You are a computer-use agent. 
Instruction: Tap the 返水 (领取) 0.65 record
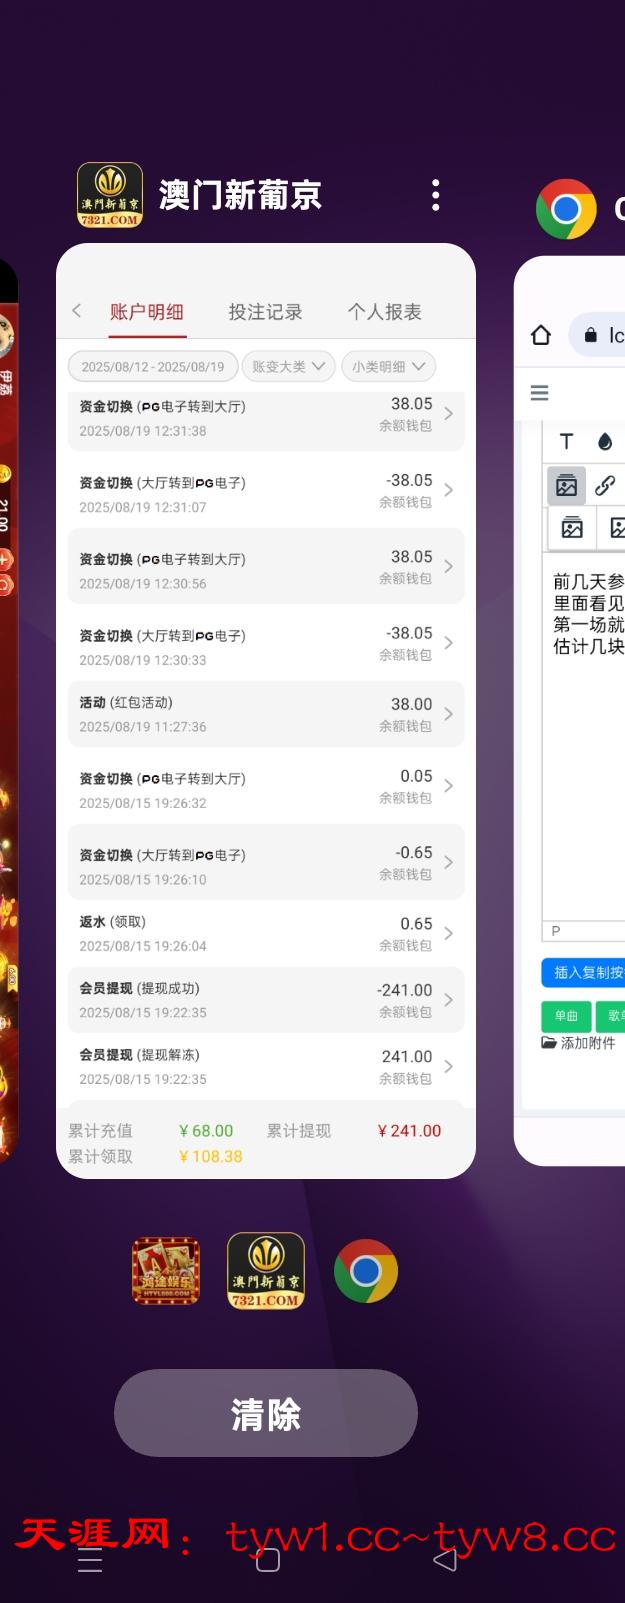click(266, 933)
